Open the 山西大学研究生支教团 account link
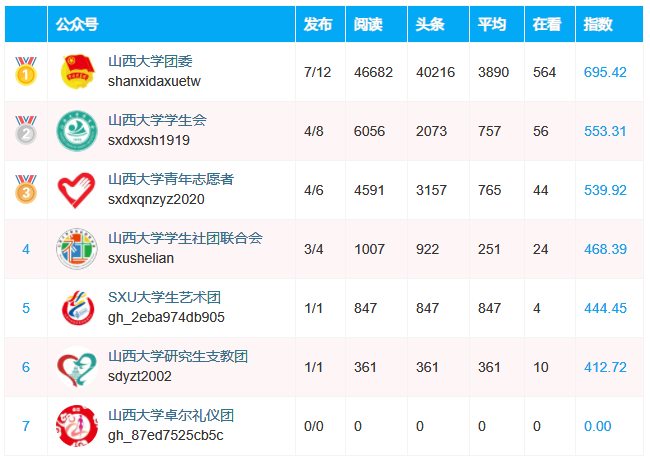Viewport: 650px width, 458px height. (x=178, y=356)
